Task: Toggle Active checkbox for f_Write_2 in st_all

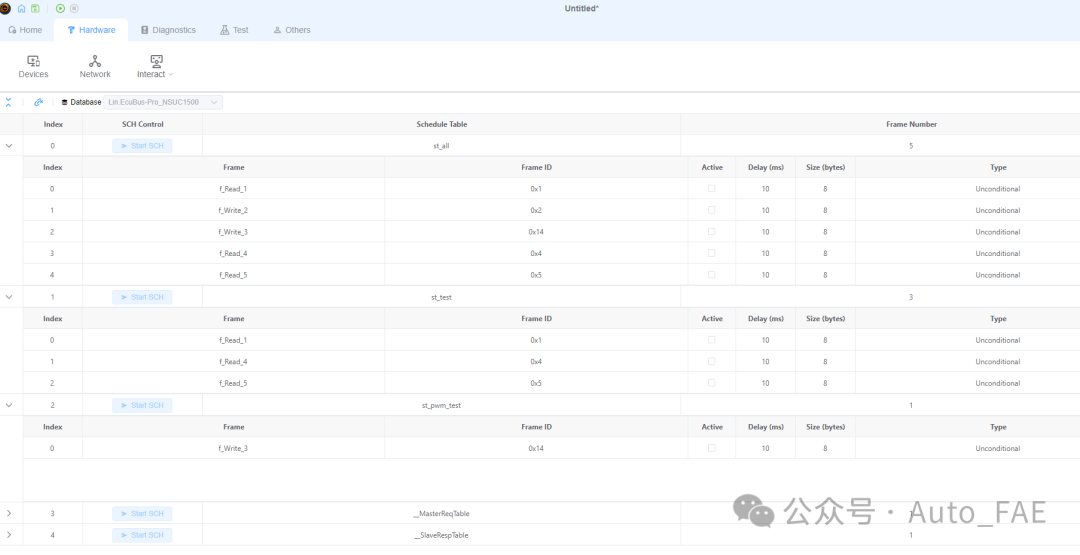Action: tap(712, 210)
